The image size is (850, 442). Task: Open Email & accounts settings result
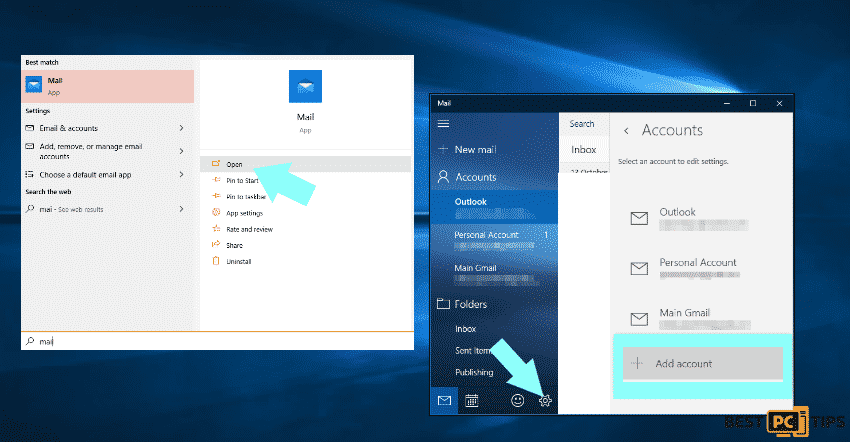coord(68,128)
